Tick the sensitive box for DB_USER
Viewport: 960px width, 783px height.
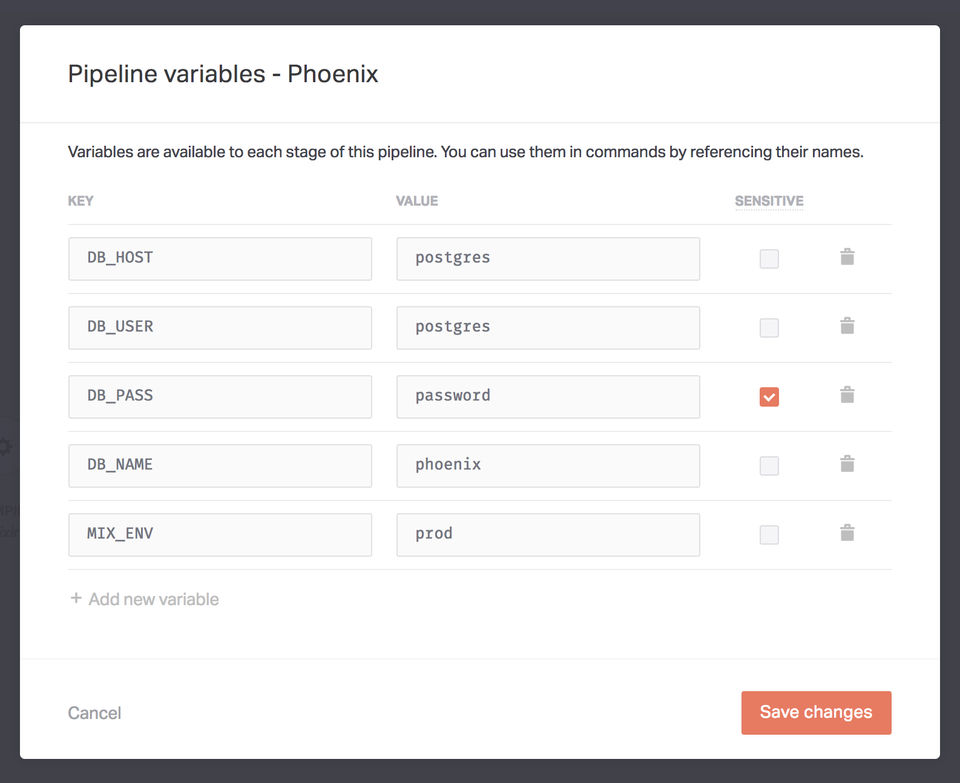[769, 328]
